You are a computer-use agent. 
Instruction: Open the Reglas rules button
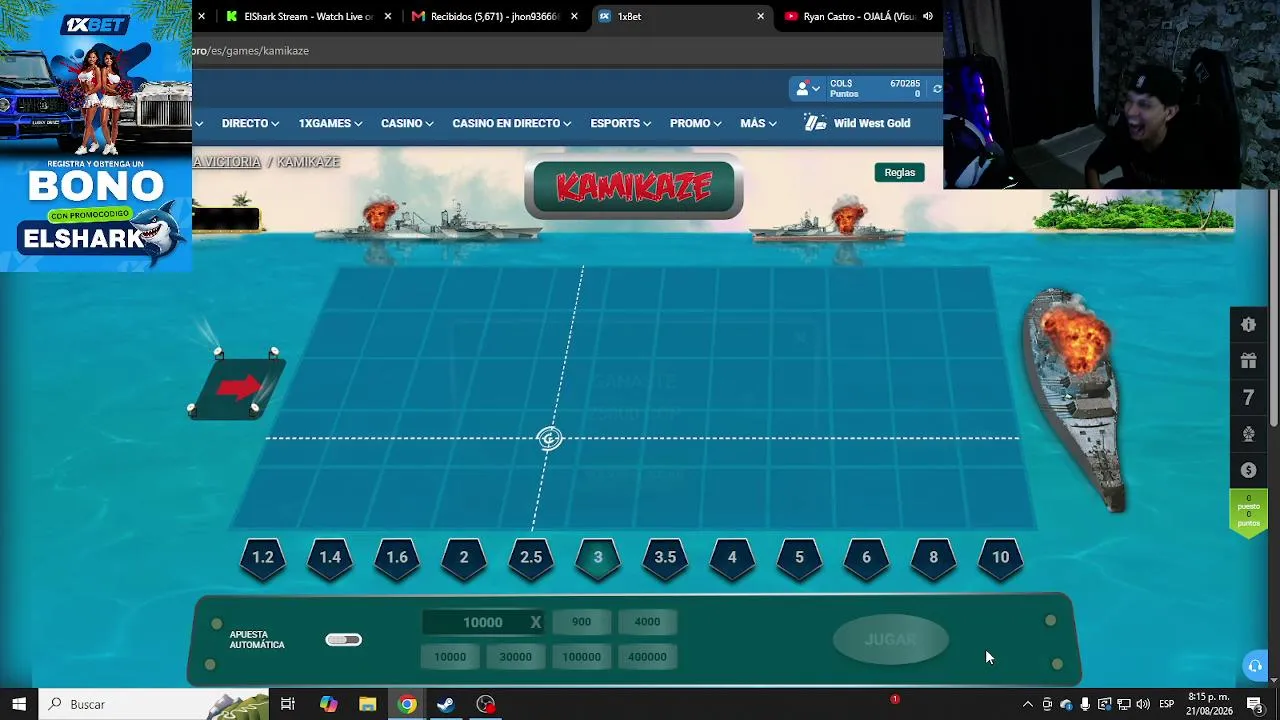click(x=899, y=172)
